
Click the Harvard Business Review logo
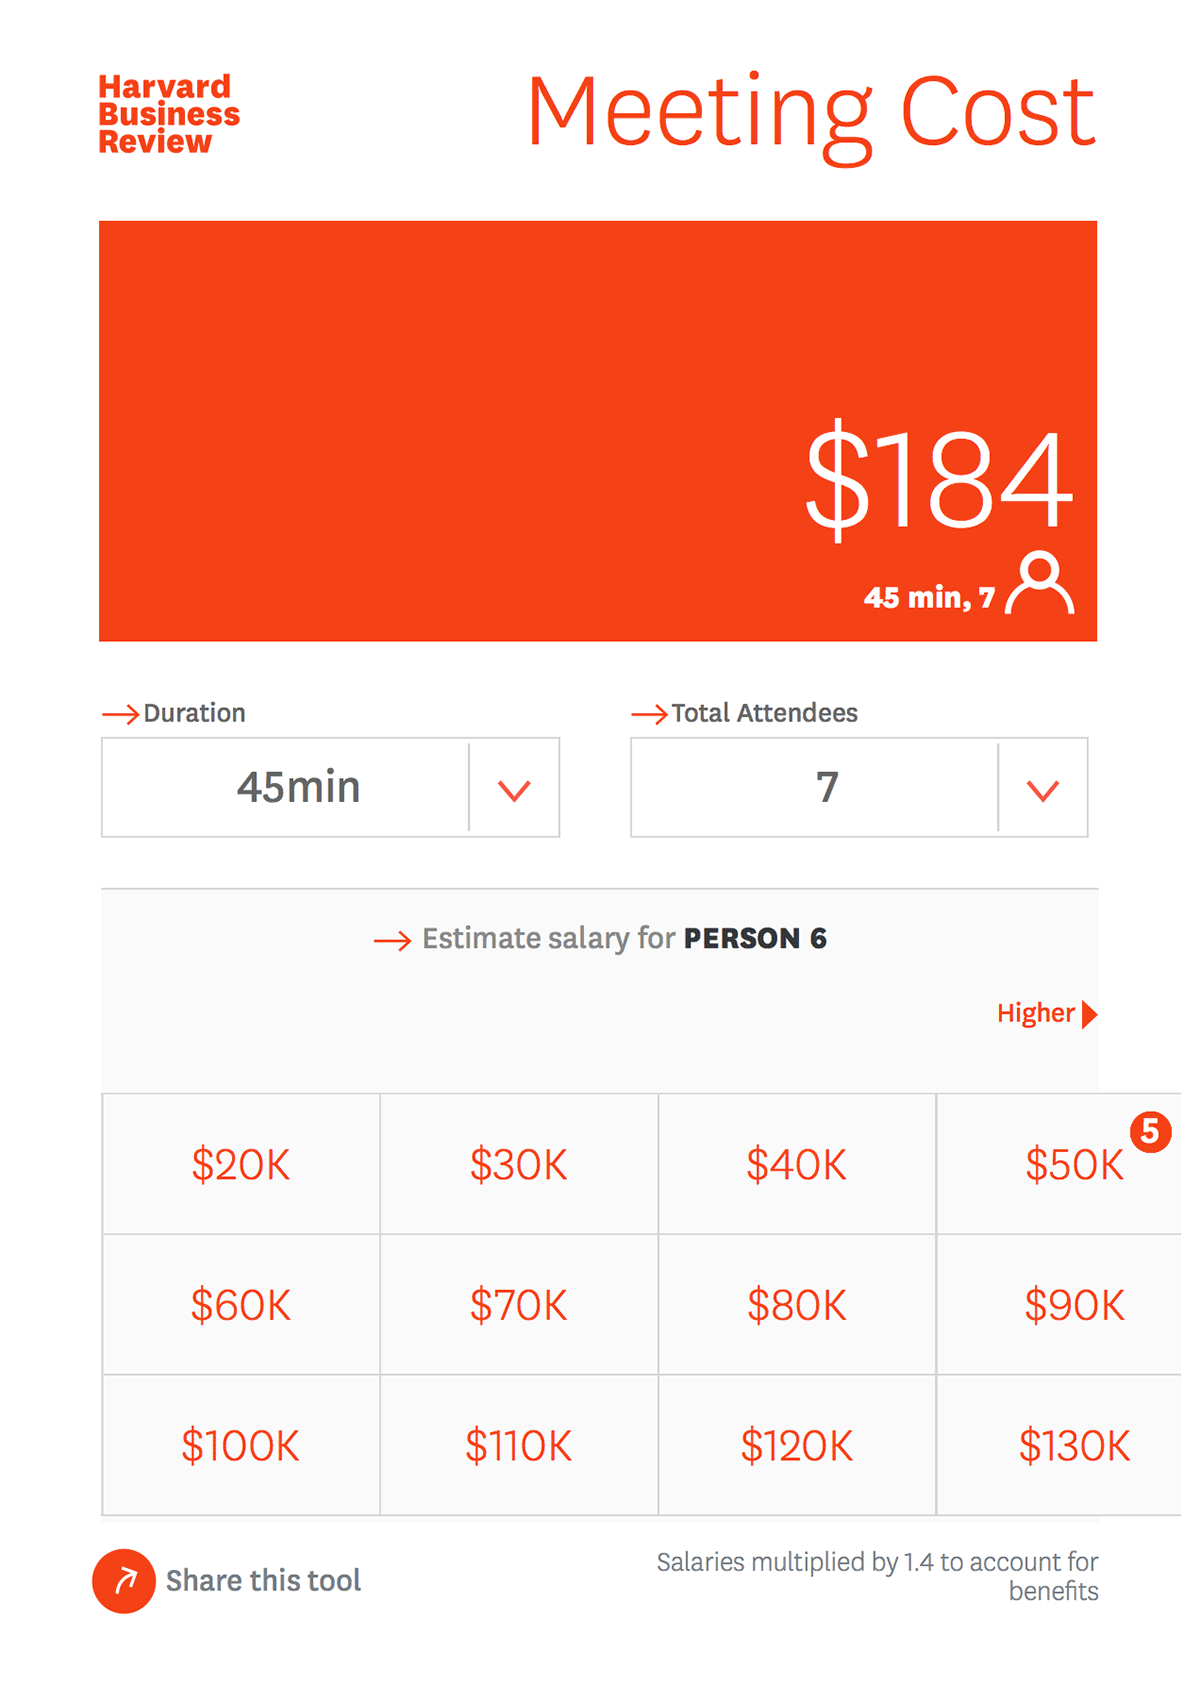168,114
